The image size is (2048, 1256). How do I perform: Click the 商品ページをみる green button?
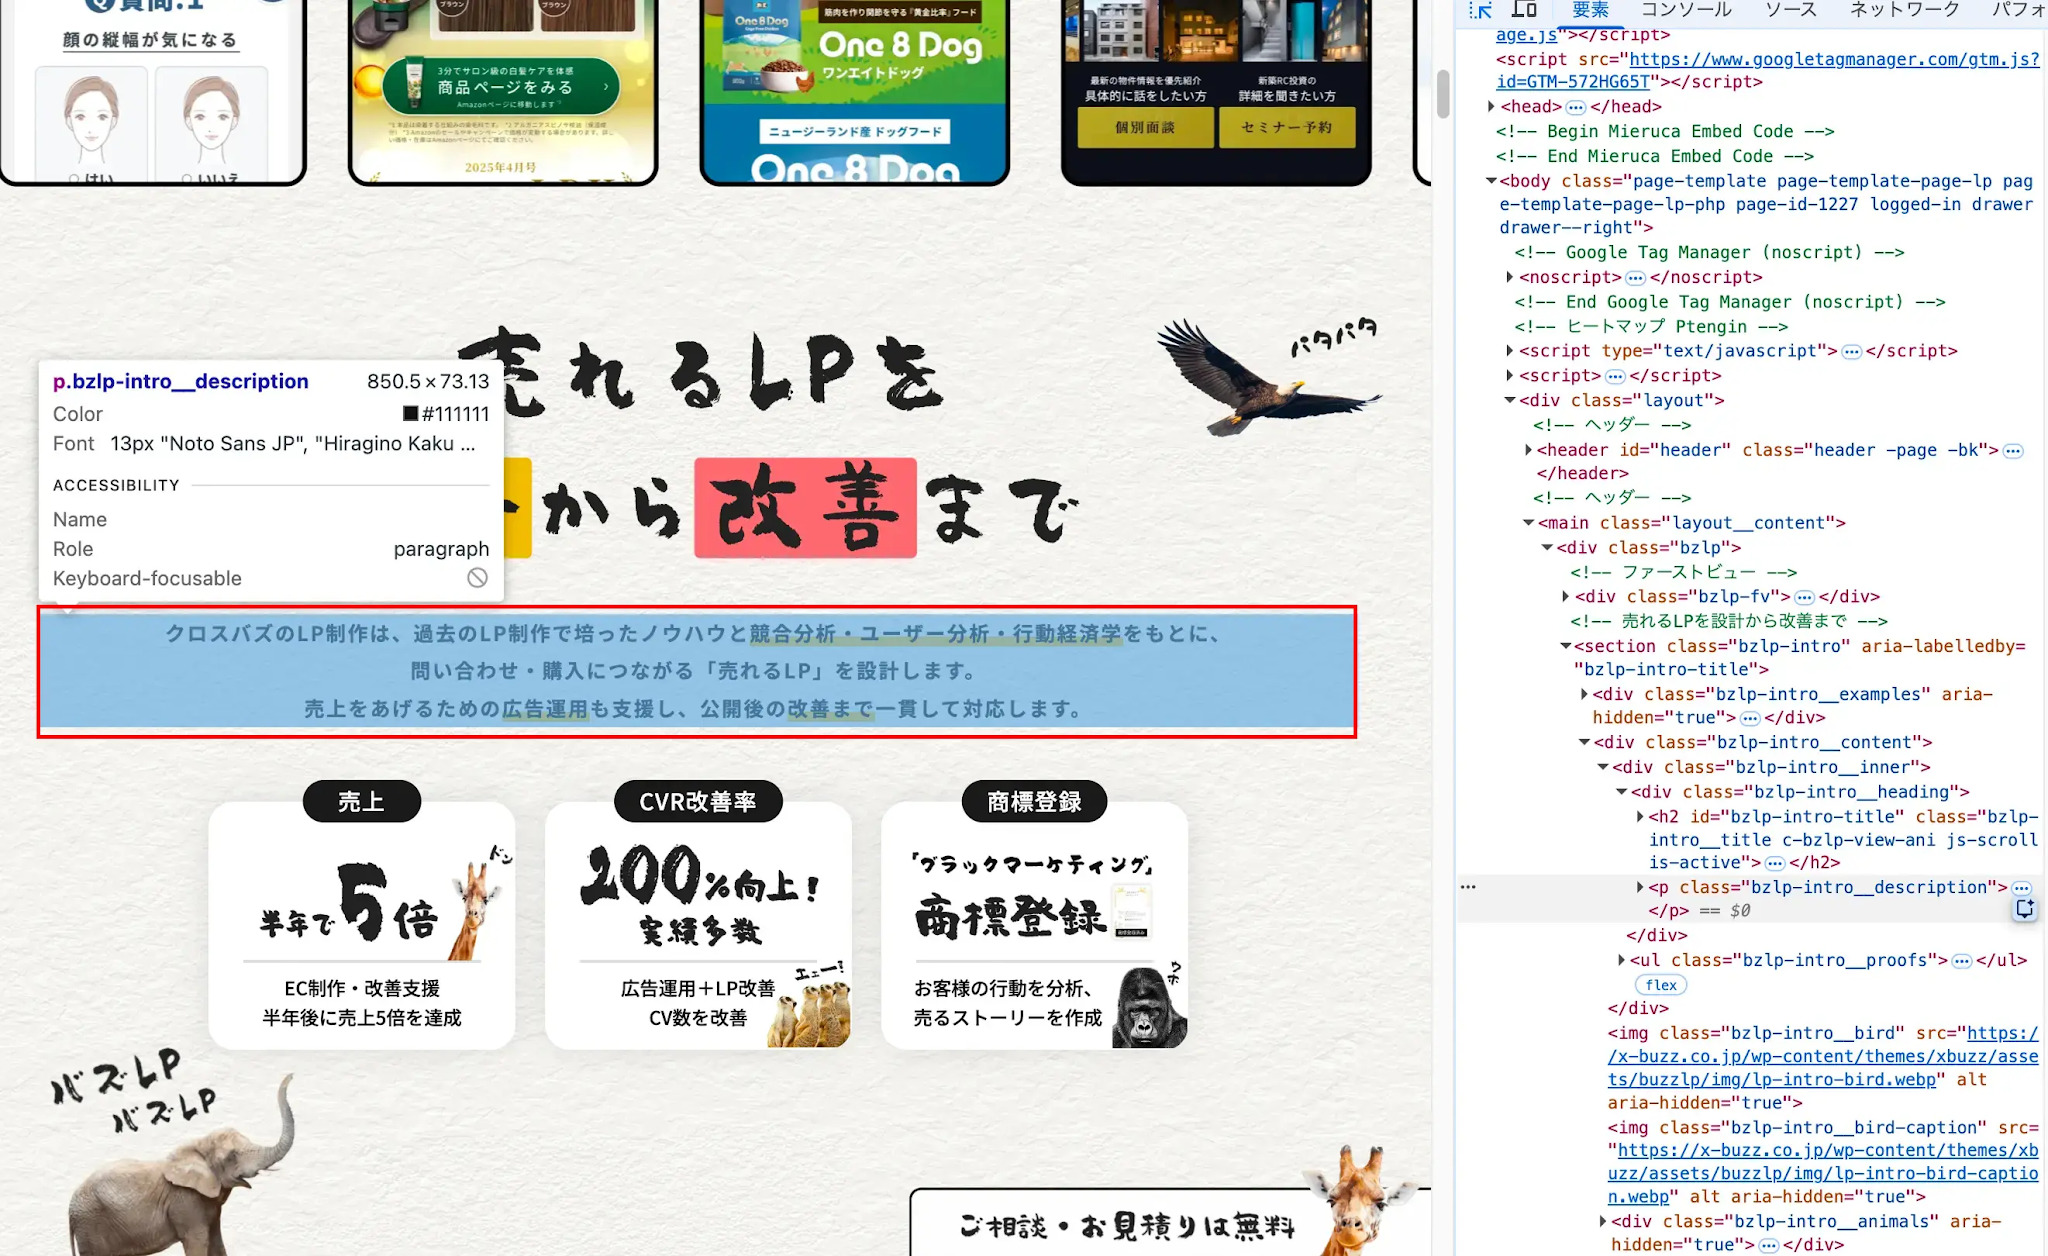501,86
